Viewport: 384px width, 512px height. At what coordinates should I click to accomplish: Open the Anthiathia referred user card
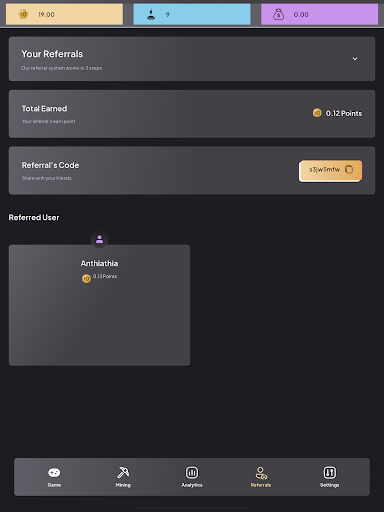point(99,305)
